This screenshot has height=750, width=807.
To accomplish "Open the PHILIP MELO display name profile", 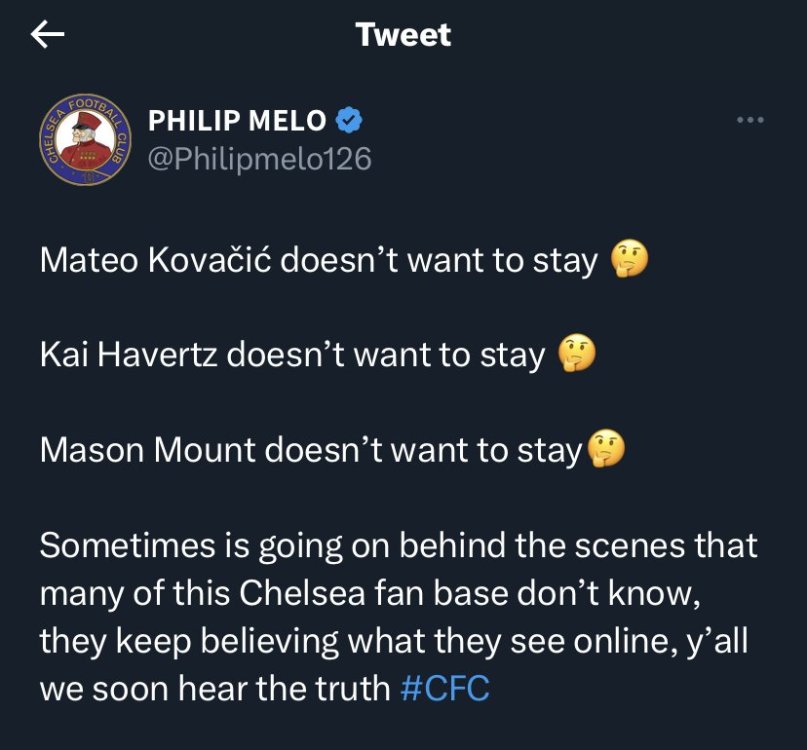I will click(x=237, y=120).
